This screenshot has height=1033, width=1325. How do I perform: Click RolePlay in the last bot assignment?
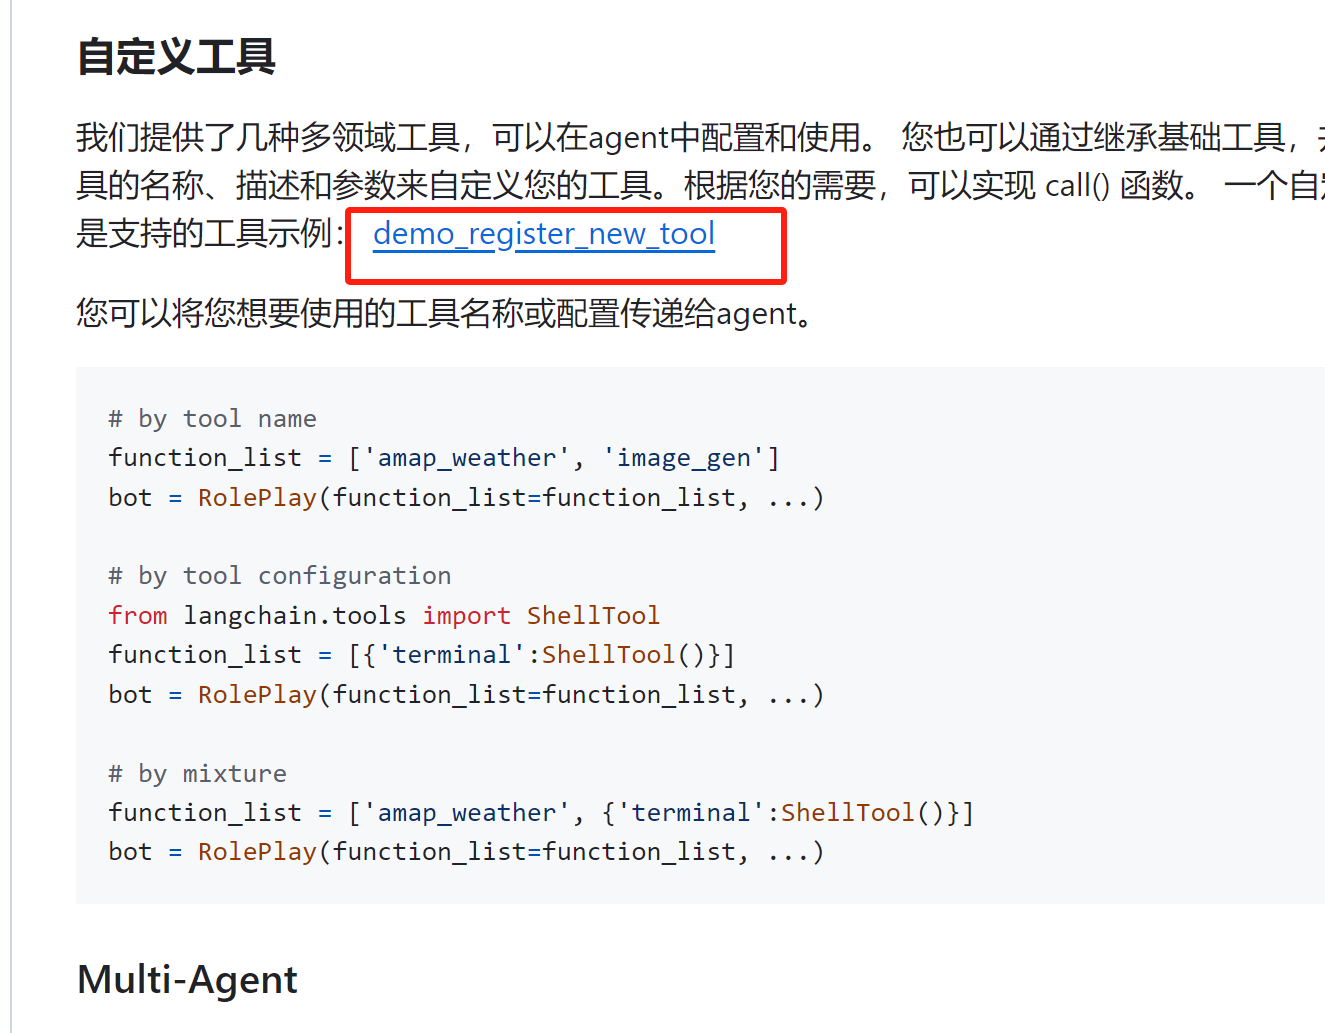(257, 851)
